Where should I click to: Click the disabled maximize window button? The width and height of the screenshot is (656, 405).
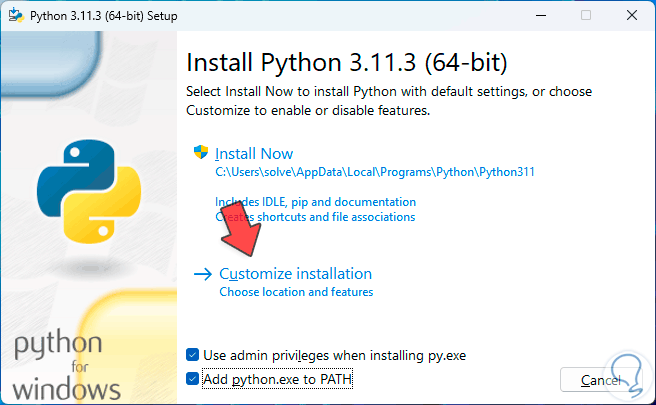(586, 15)
